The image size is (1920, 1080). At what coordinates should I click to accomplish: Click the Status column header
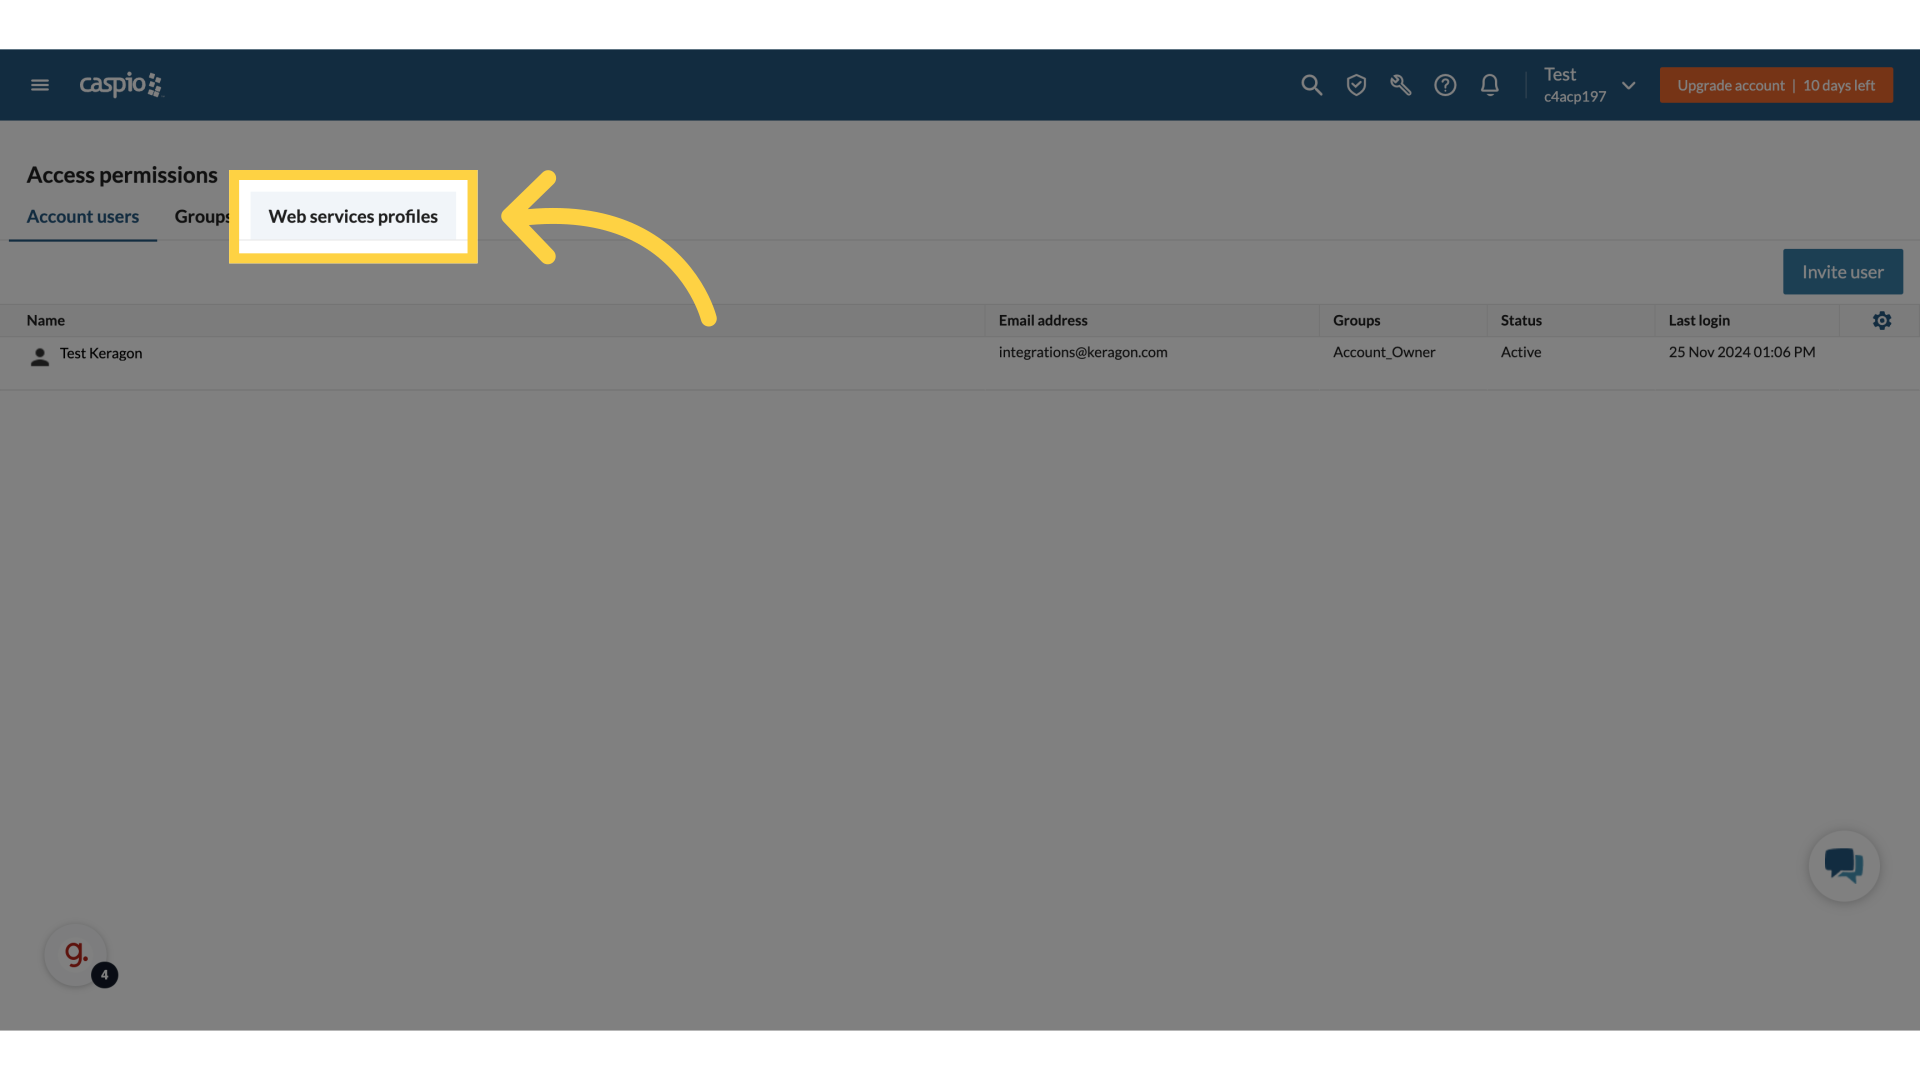(x=1521, y=321)
